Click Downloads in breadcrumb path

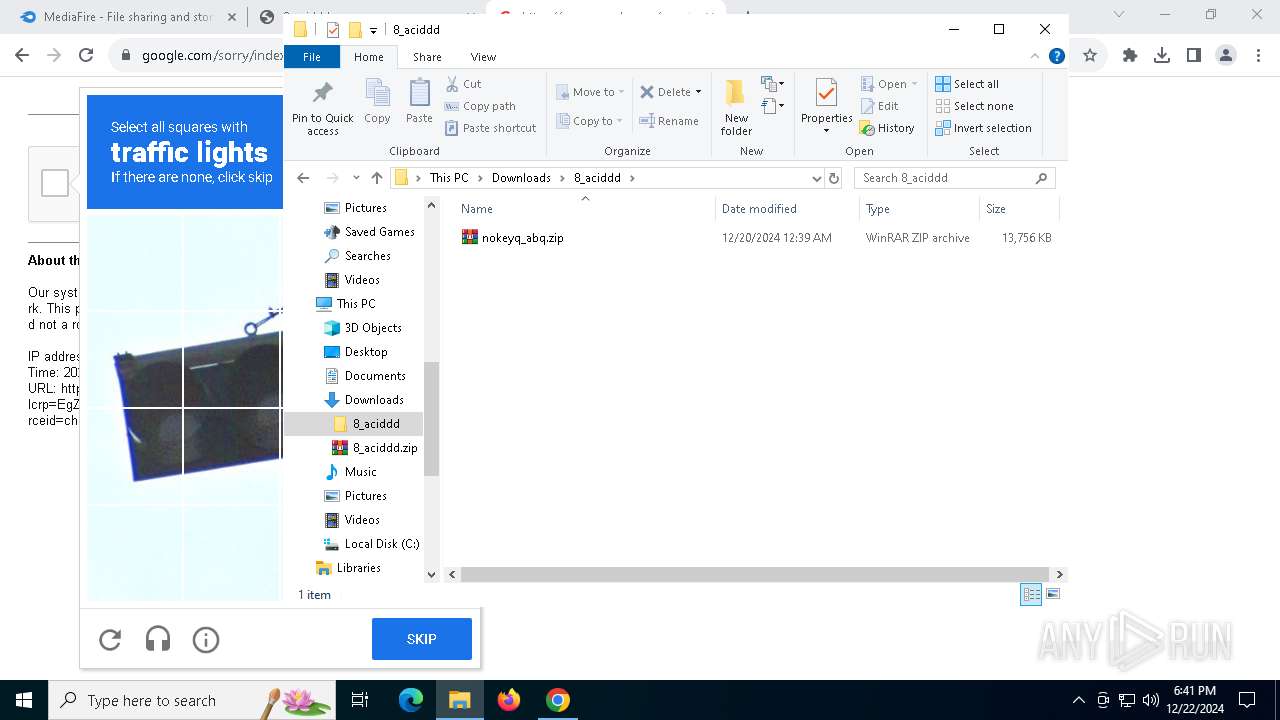click(x=521, y=178)
